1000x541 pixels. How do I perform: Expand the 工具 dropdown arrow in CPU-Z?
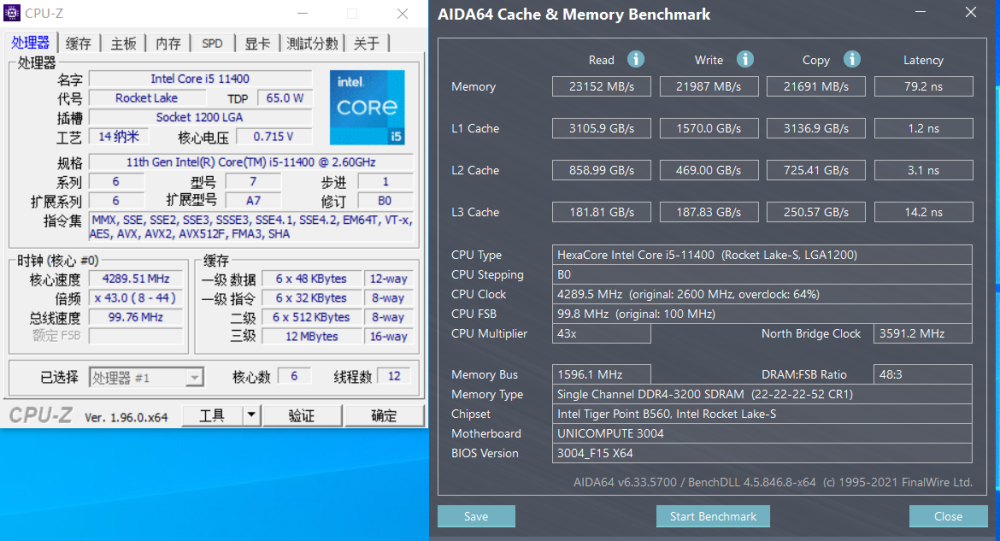252,415
